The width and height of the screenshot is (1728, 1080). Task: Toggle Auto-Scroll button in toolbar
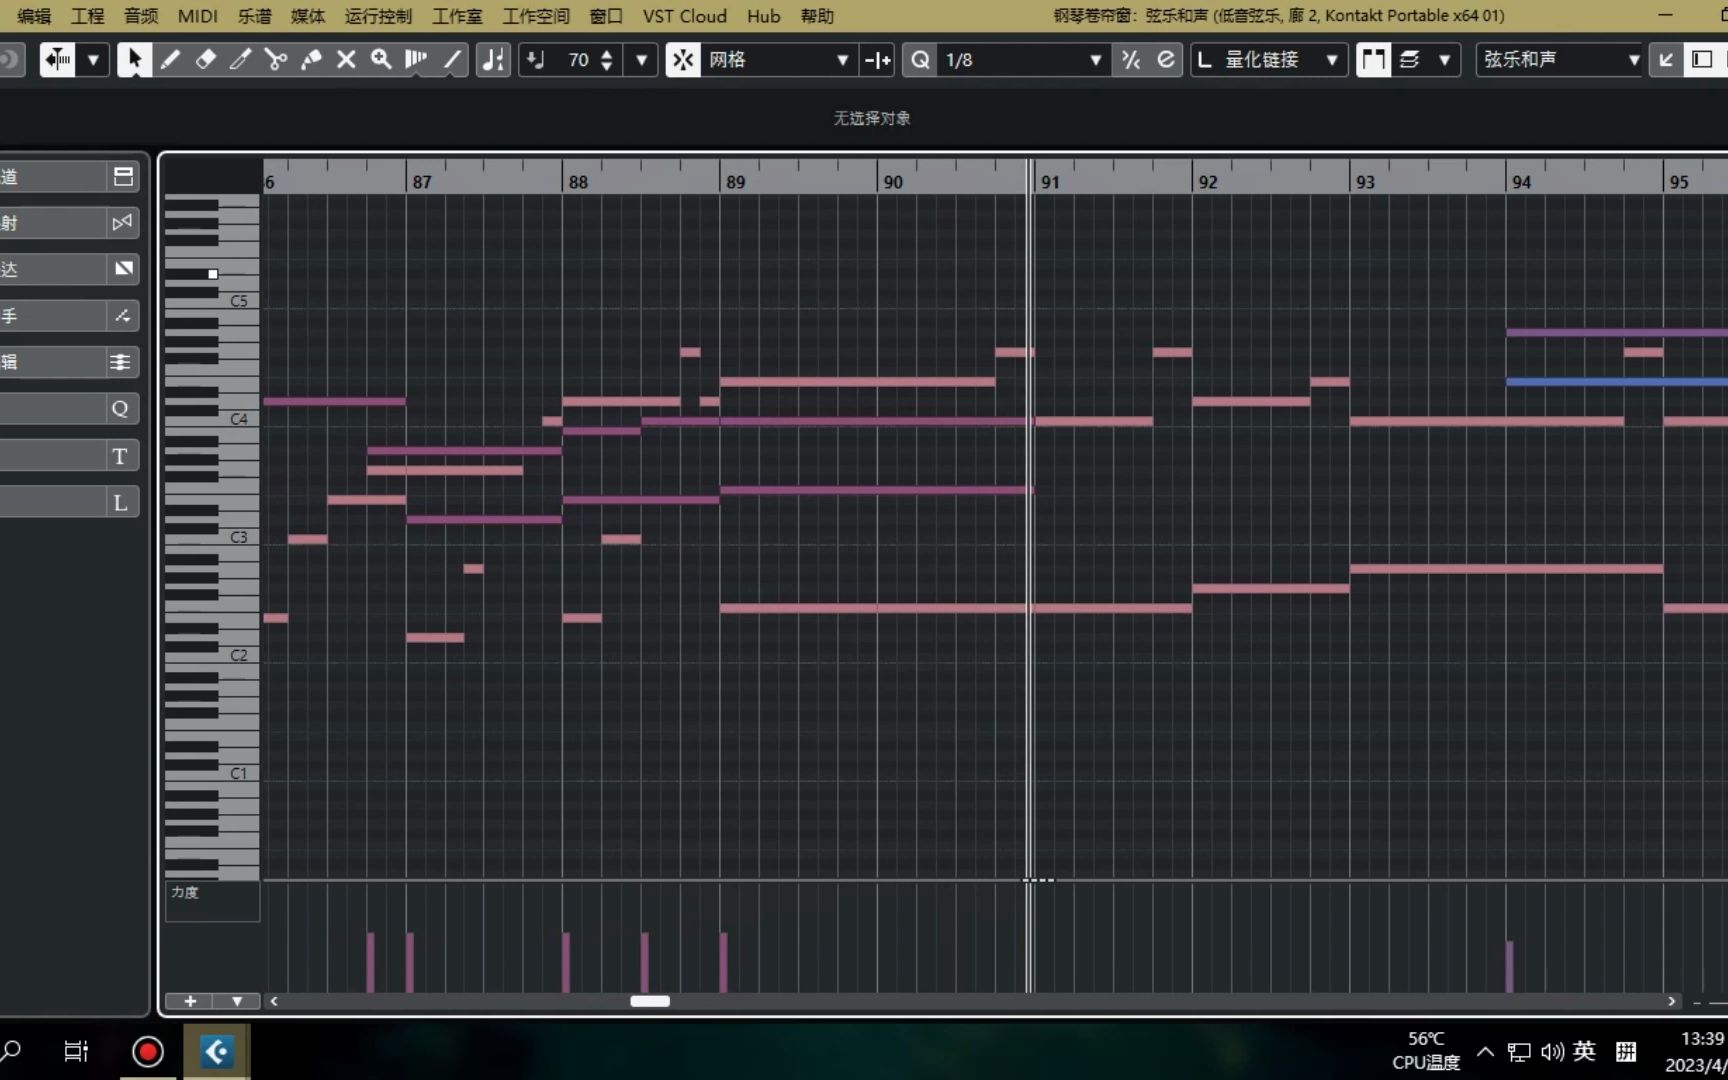[57, 60]
